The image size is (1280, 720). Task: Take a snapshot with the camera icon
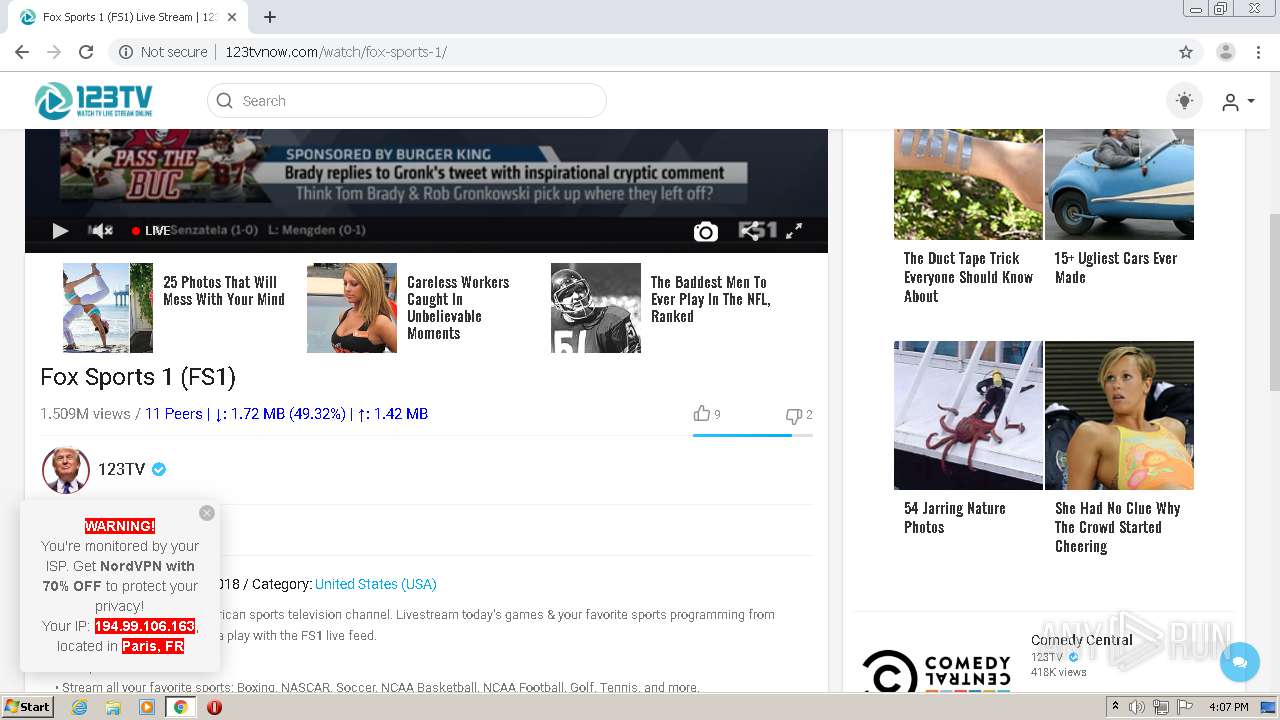click(706, 232)
